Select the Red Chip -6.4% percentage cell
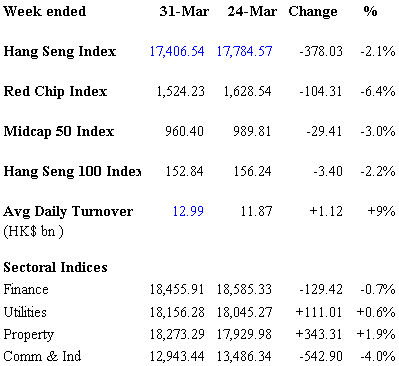This screenshot has height=366, width=399. click(x=378, y=91)
